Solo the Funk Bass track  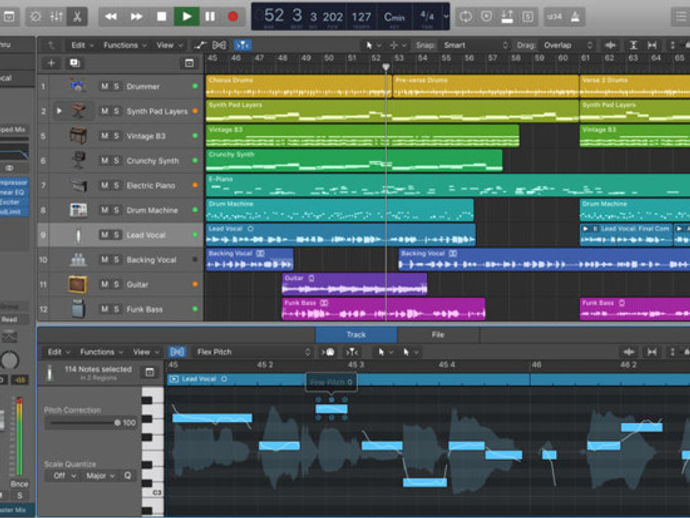116,310
